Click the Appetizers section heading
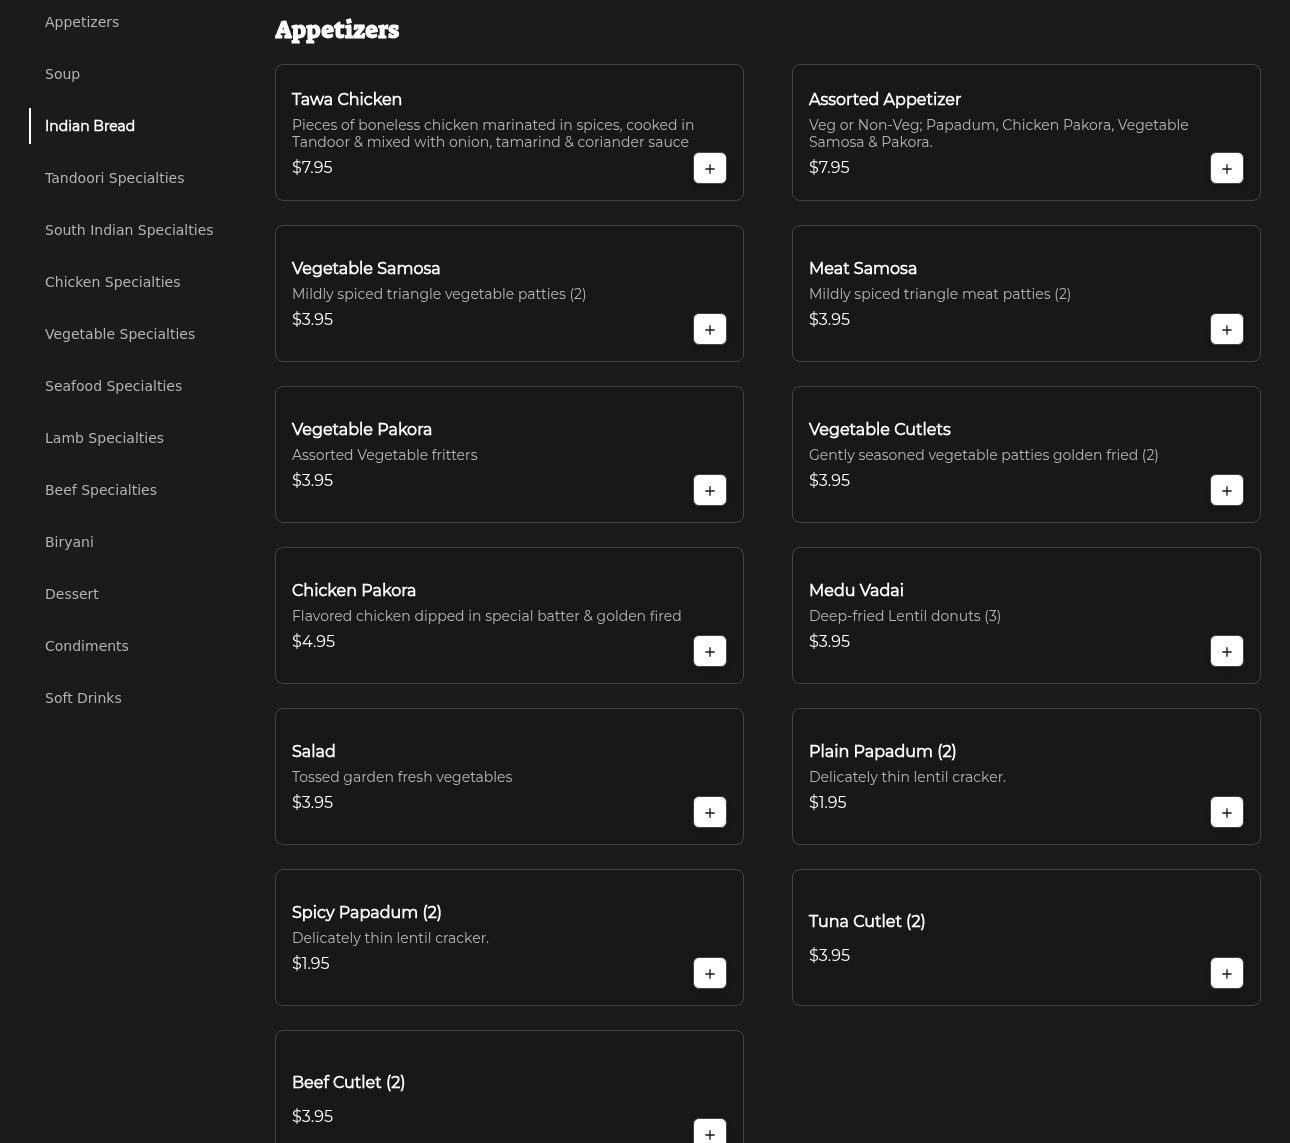 pyautogui.click(x=337, y=30)
